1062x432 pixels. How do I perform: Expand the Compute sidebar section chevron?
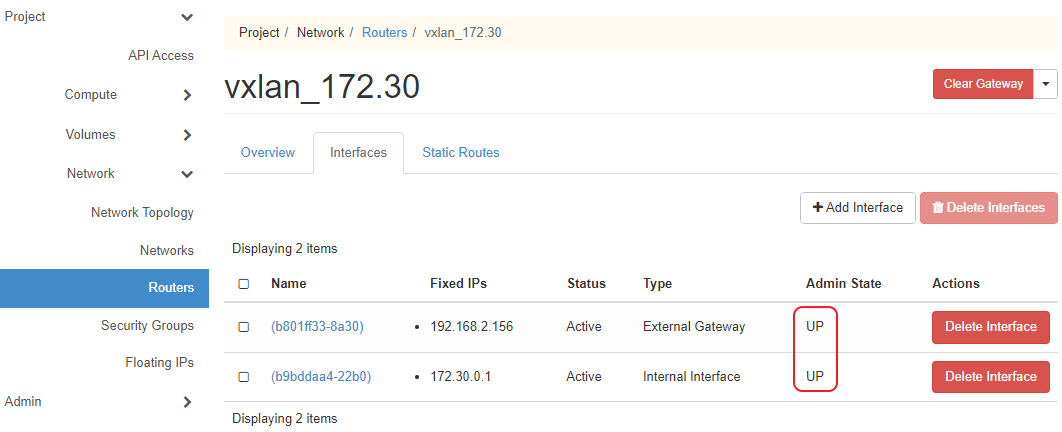187,95
